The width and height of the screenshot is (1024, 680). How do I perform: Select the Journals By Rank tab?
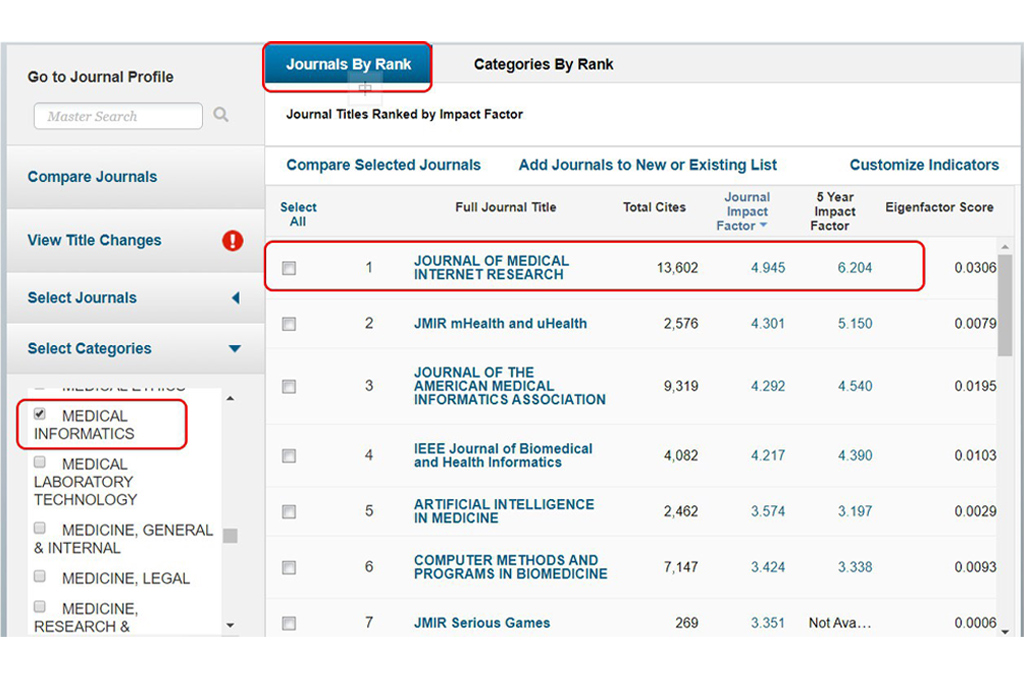tap(348, 64)
